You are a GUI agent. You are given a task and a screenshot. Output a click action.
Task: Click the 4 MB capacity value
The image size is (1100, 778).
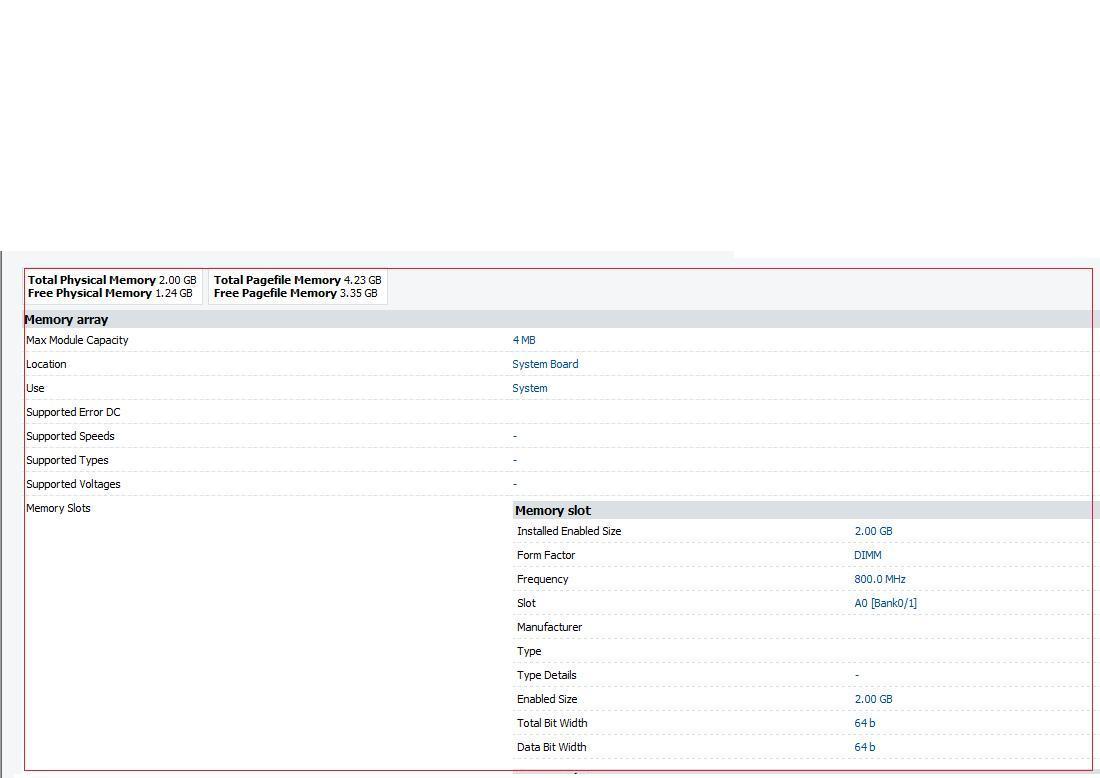(x=524, y=340)
